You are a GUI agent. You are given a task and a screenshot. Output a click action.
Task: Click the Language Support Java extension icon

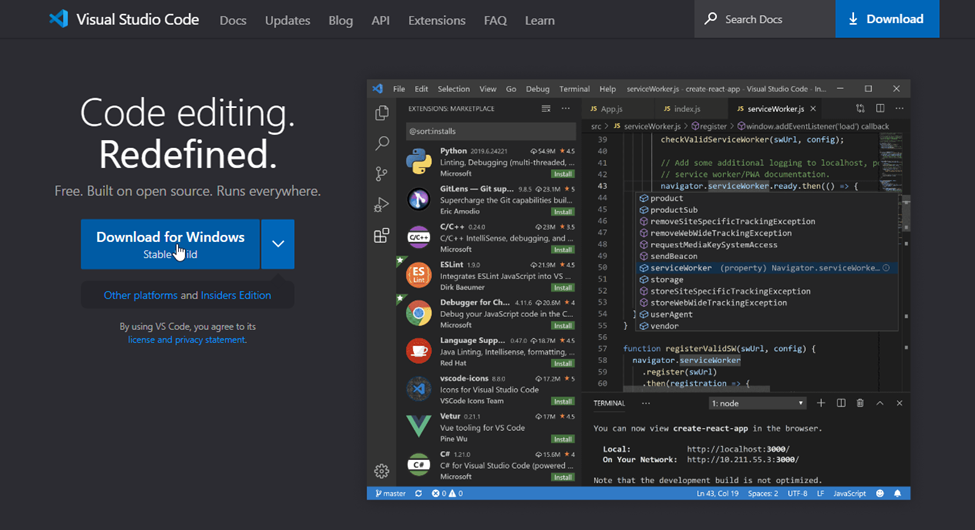[419, 351]
